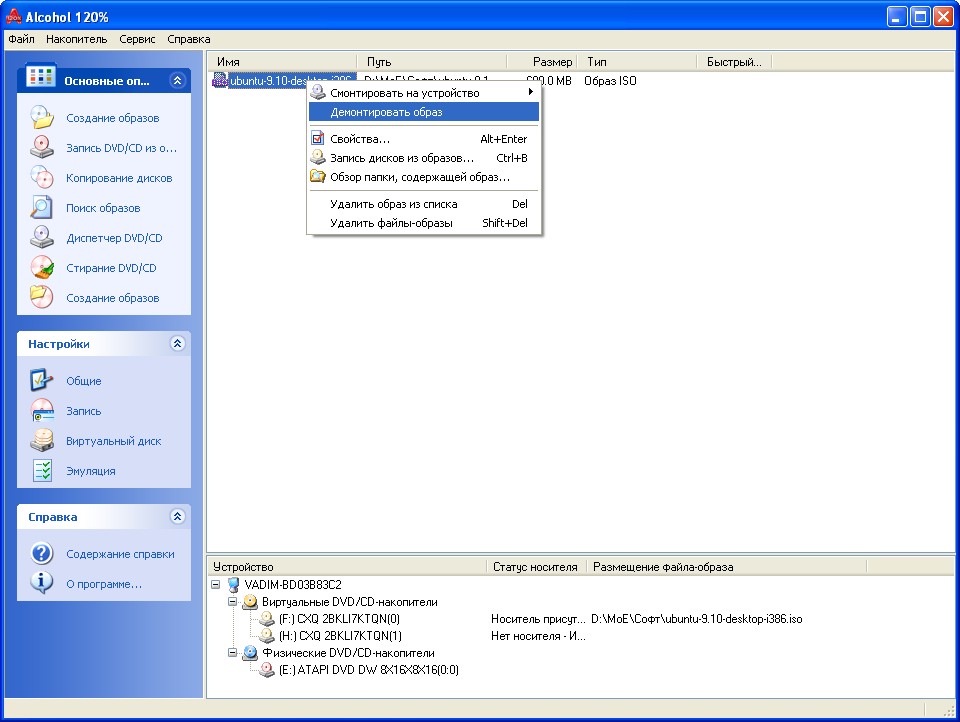Image resolution: width=960 pixels, height=722 pixels.
Task: Open the Сервис menu
Action: pos(137,39)
